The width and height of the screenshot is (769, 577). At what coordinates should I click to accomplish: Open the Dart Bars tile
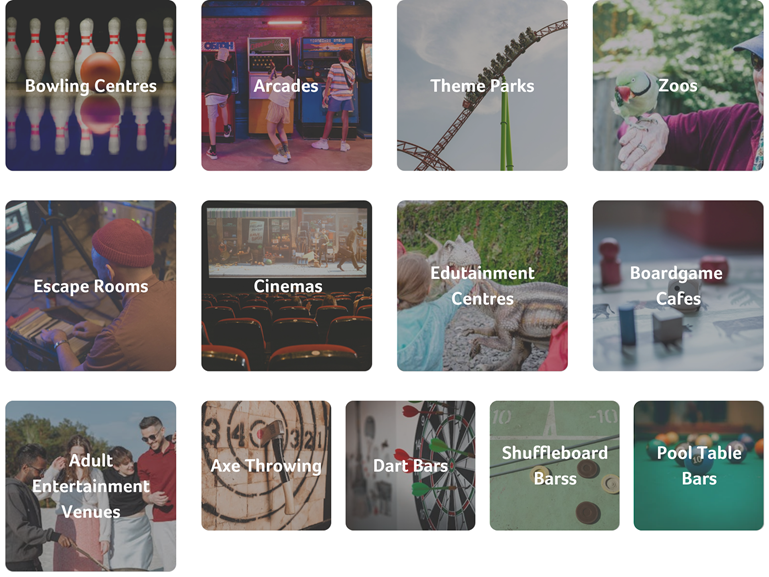coord(410,466)
